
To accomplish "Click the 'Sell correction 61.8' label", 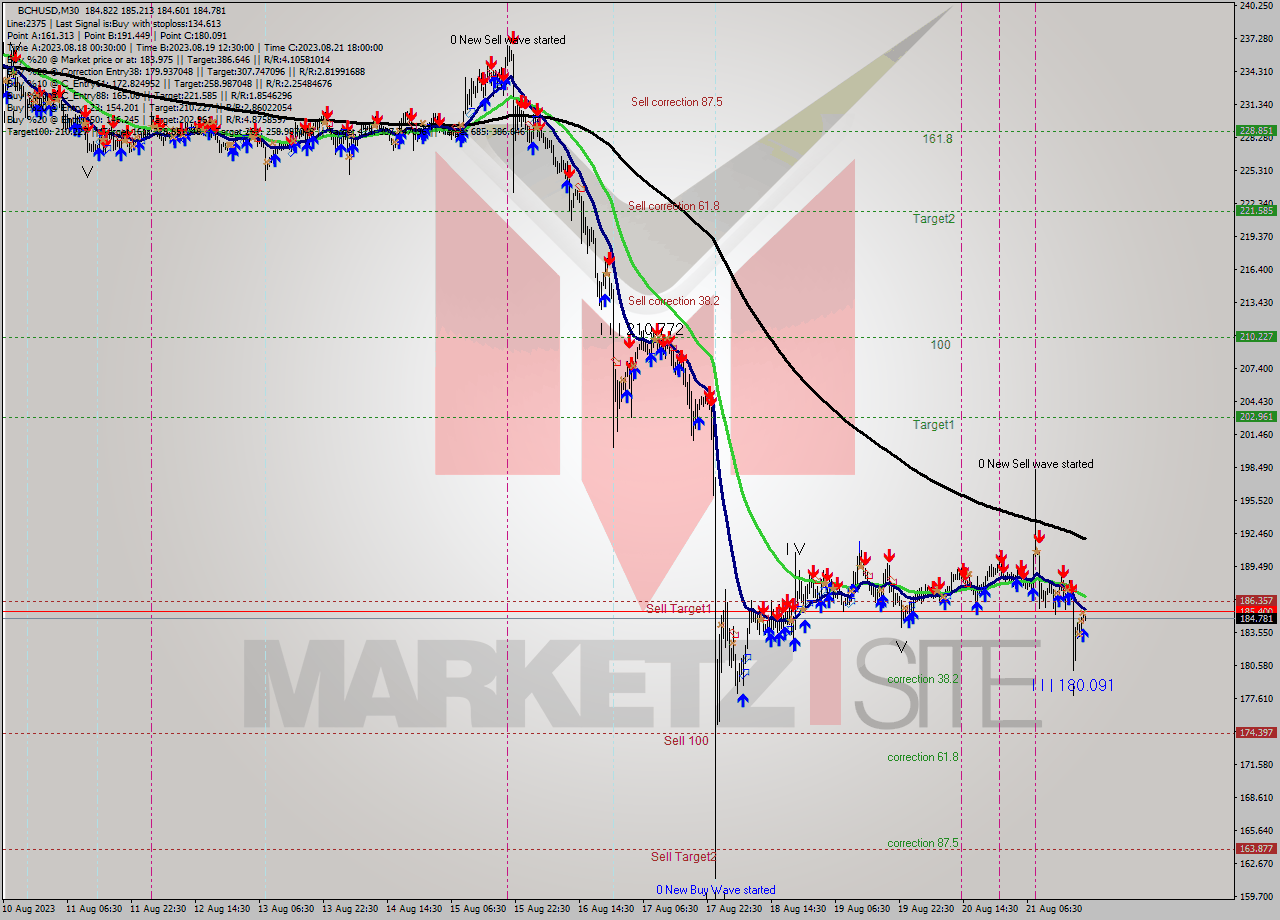I will pos(673,206).
